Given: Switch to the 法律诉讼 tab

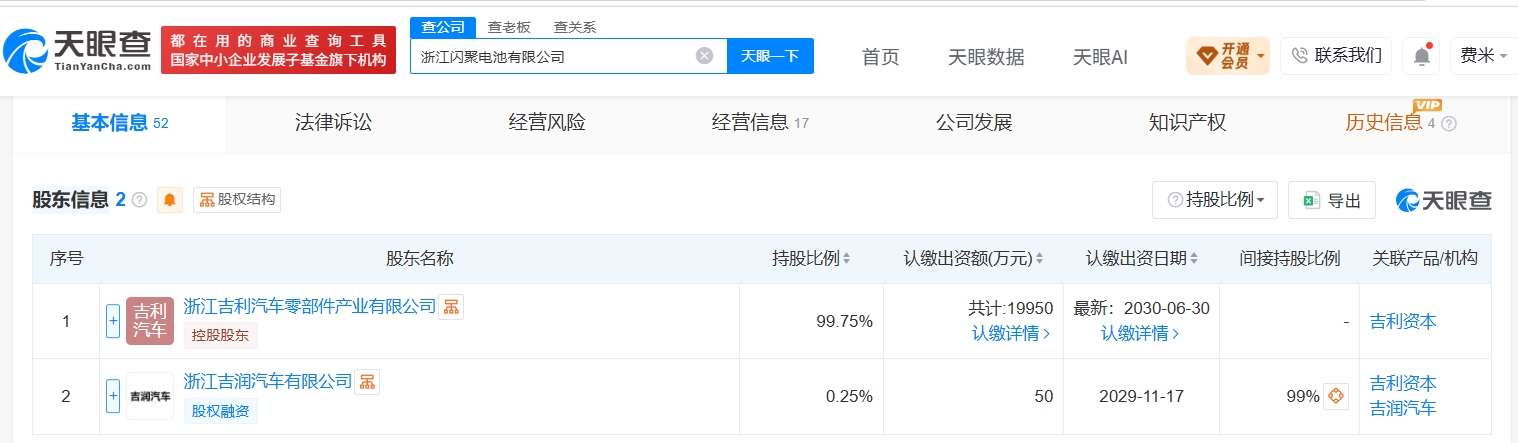Looking at the screenshot, I should coord(333,123).
